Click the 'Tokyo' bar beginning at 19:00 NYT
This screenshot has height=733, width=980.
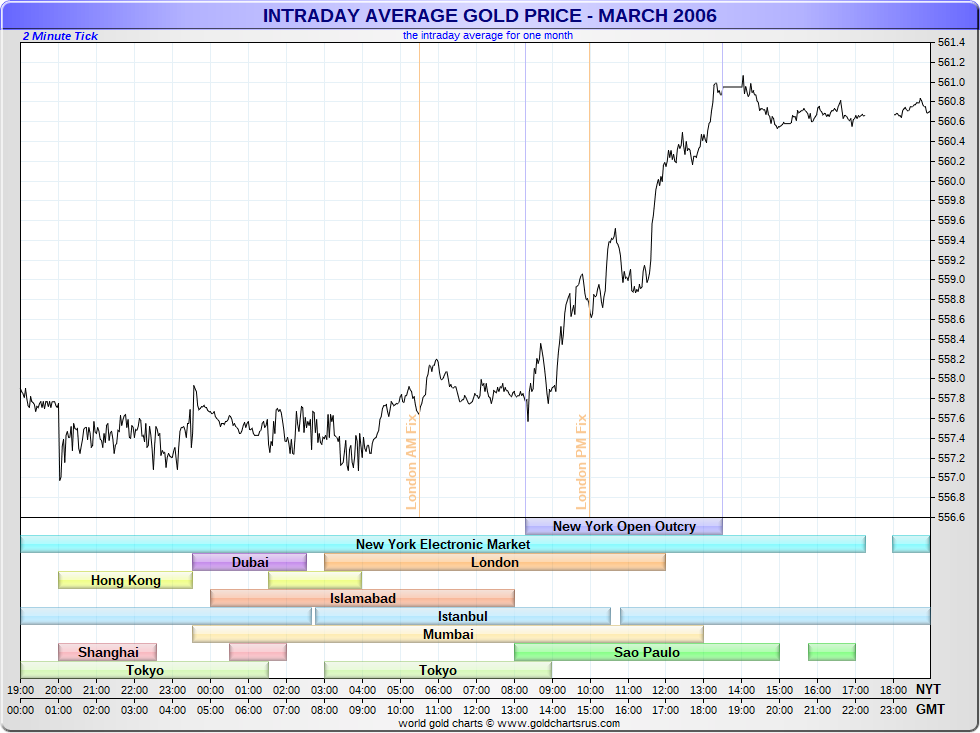[x=144, y=671]
